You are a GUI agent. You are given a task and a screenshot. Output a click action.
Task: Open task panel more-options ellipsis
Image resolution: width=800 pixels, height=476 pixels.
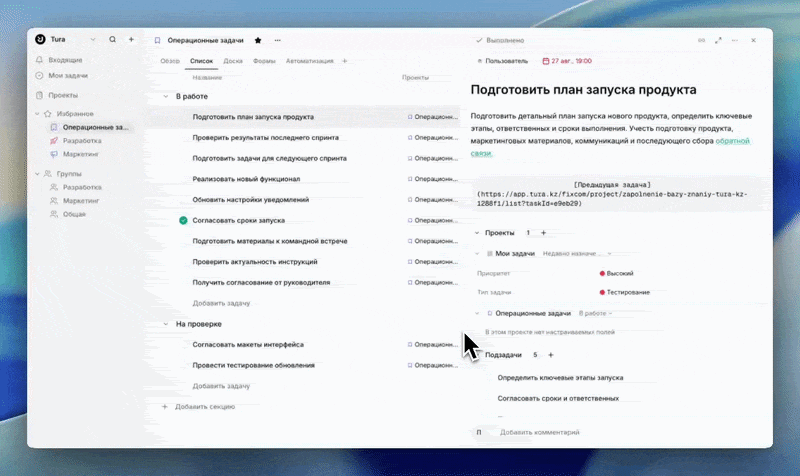pyautogui.click(x=735, y=40)
